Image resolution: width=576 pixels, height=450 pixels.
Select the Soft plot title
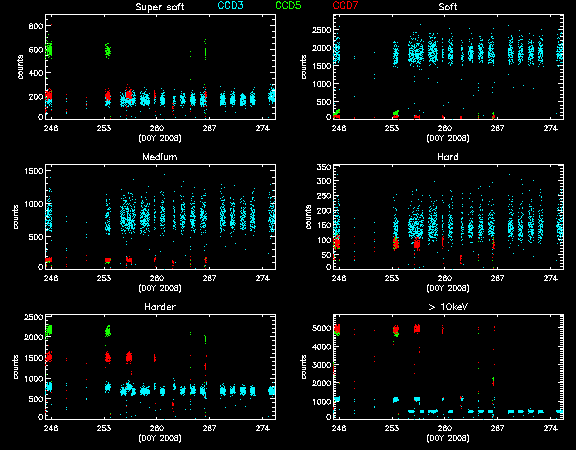coord(448,7)
